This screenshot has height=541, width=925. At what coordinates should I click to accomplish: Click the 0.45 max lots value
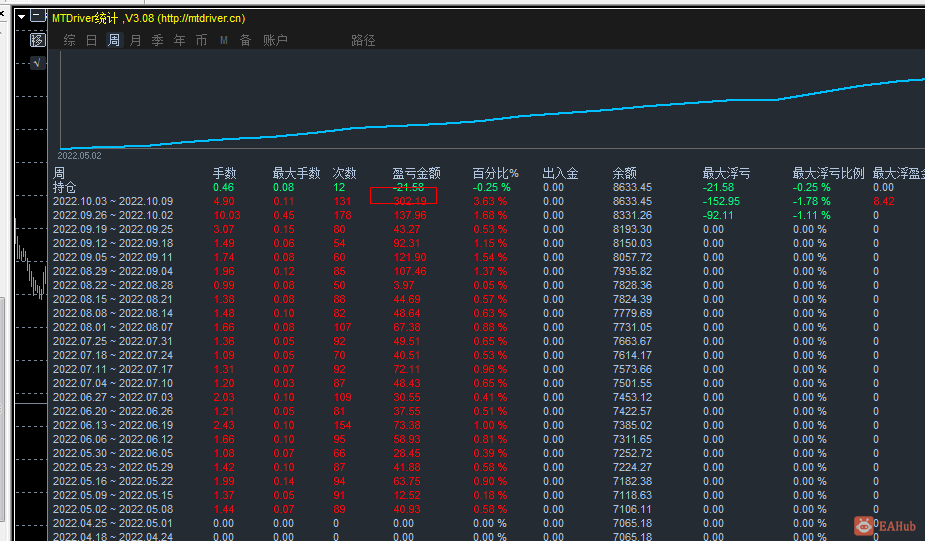click(284, 215)
